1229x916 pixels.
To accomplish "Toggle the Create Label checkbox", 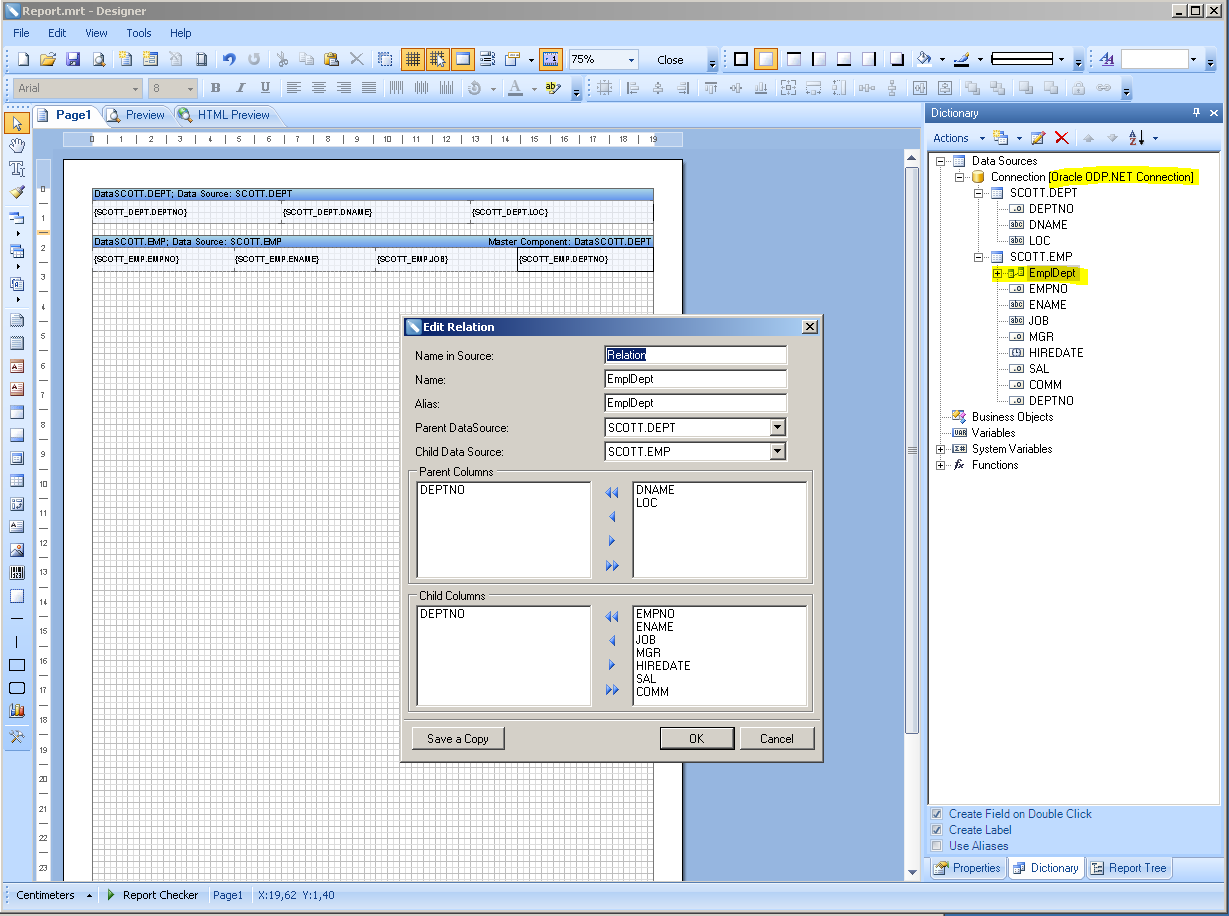I will (937, 830).
